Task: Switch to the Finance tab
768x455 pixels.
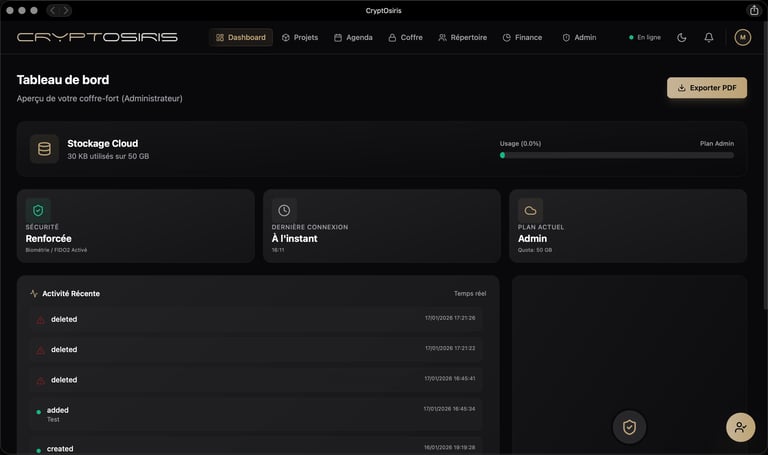Action: coord(523,37)
